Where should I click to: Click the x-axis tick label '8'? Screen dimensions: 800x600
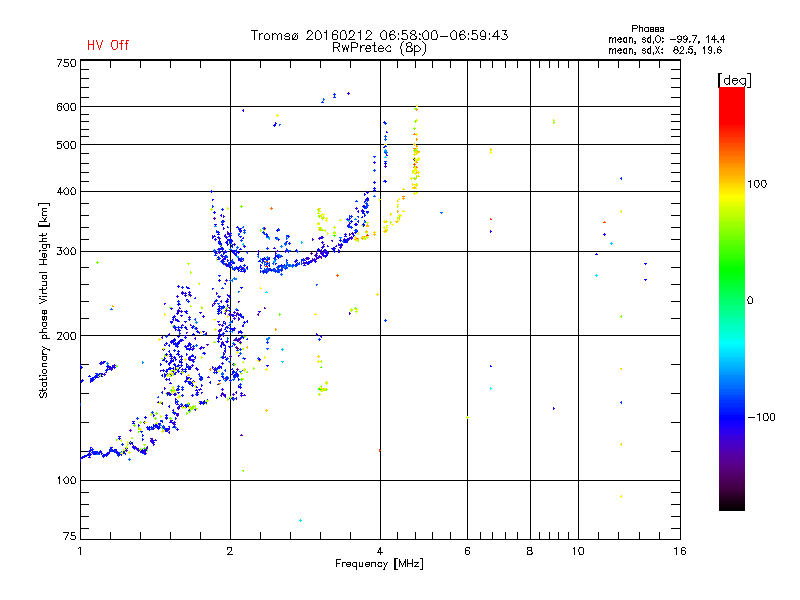click(530, 551)
